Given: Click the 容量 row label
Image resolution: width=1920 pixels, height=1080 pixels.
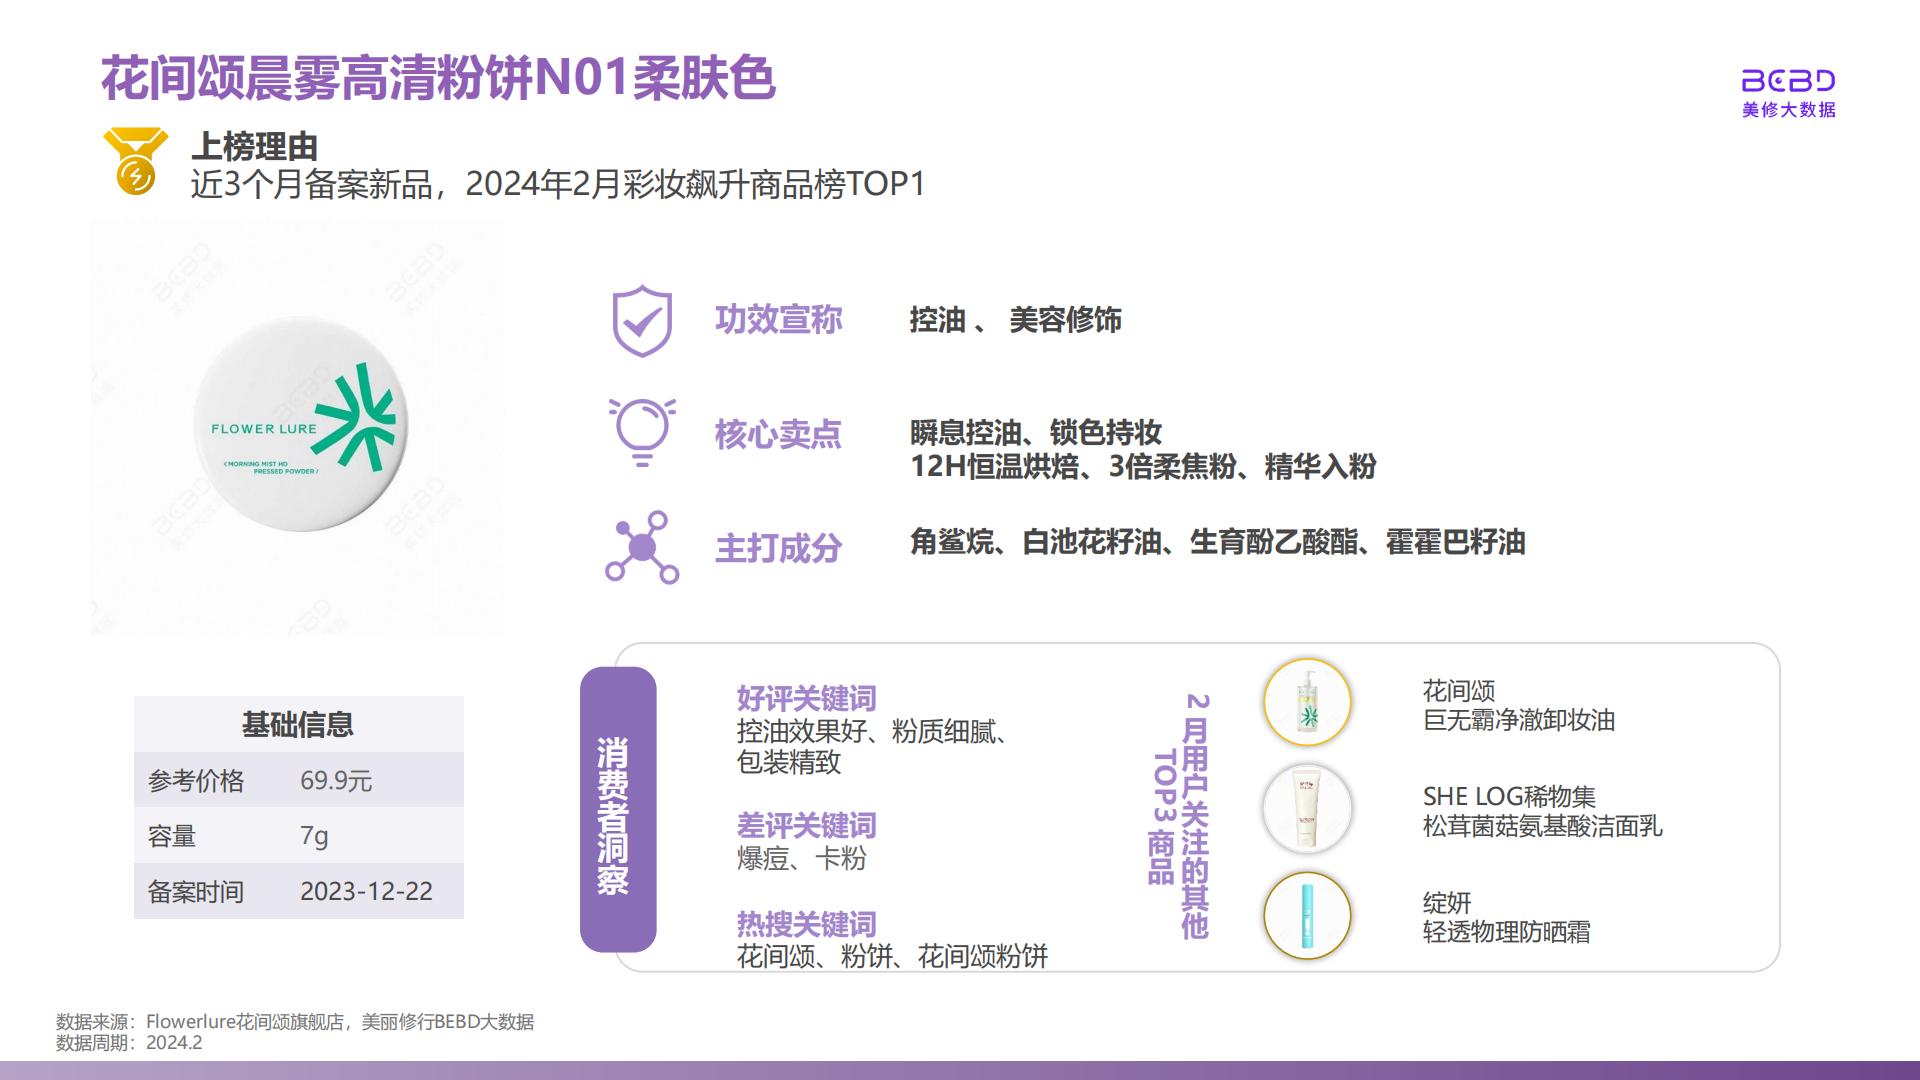Looking at the screenshot, I should 171,836.
